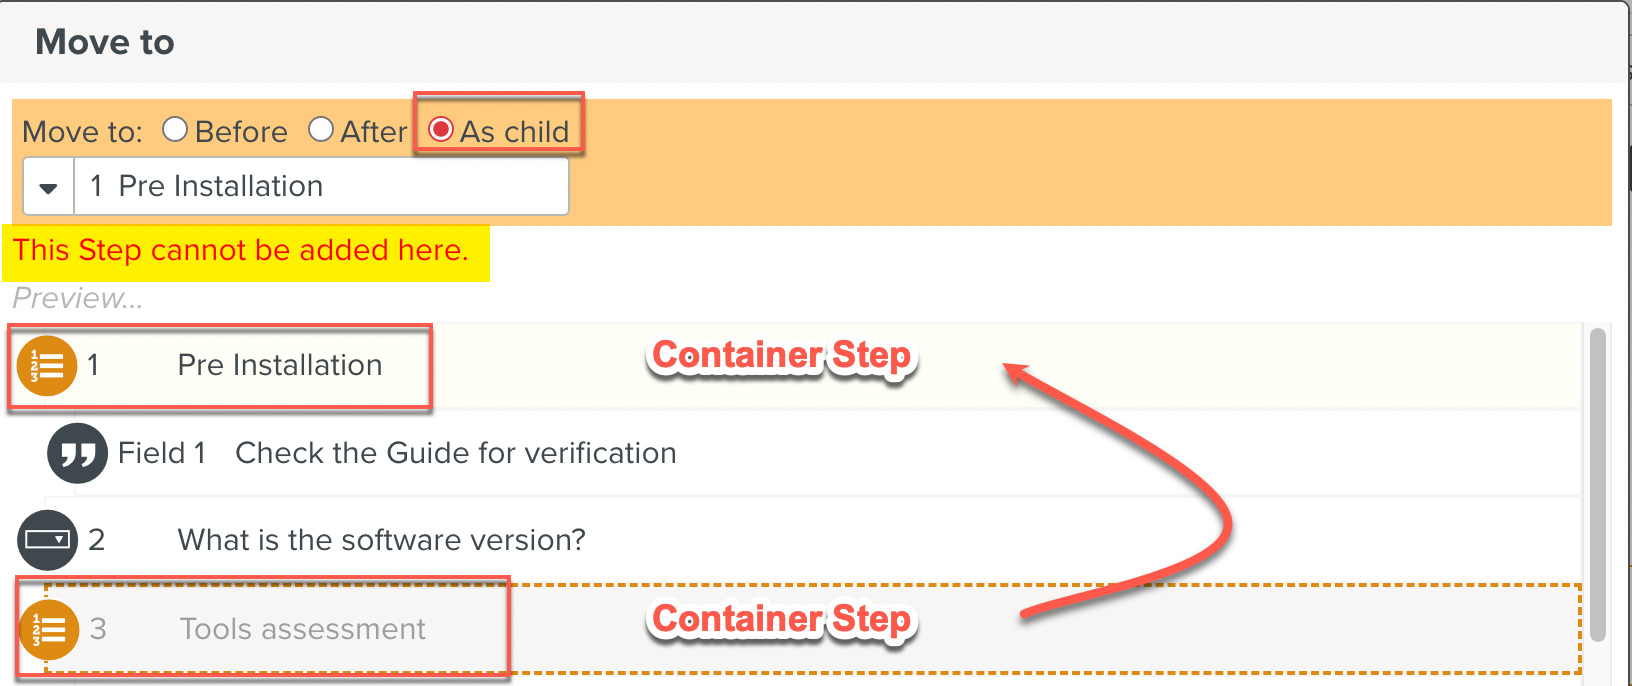The width and height of the screenshot is (1632, 686).
Task: Select the Before radio button
Action: [x=176, y=129]
